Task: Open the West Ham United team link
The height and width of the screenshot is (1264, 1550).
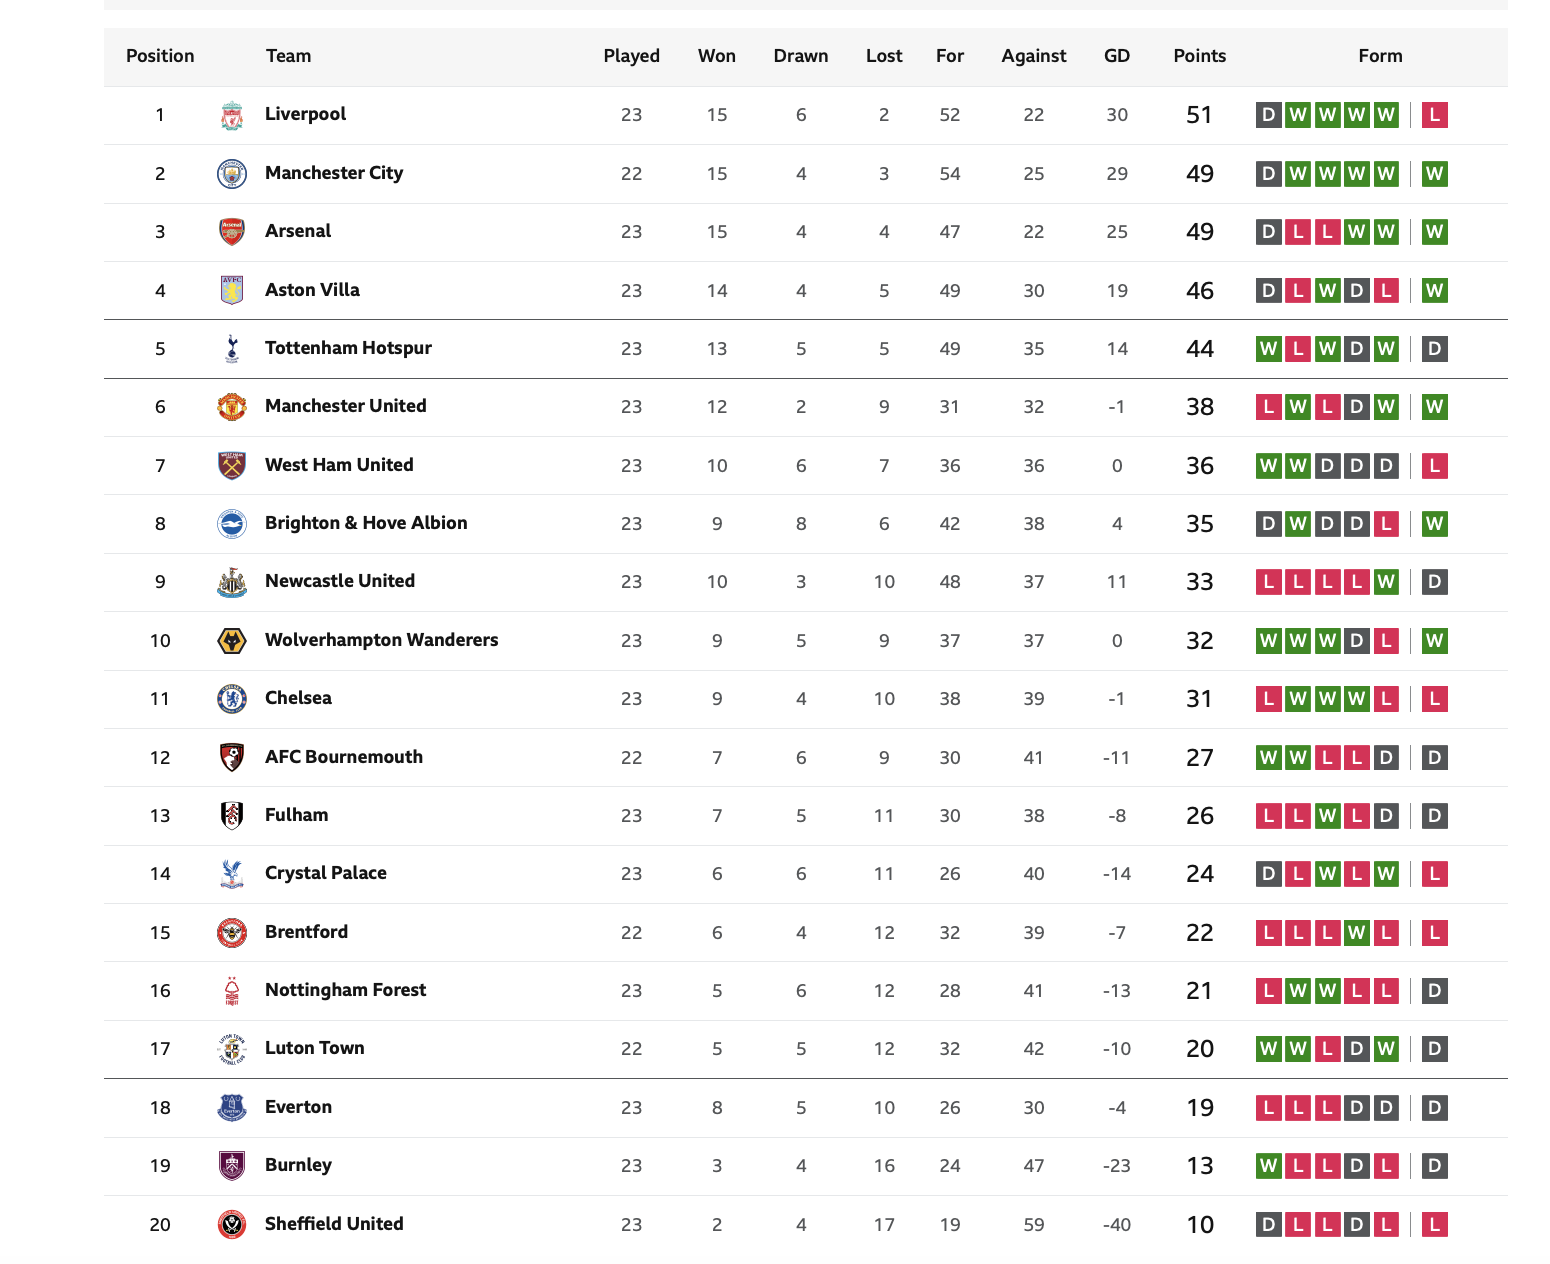Action: tap(339, 465)
